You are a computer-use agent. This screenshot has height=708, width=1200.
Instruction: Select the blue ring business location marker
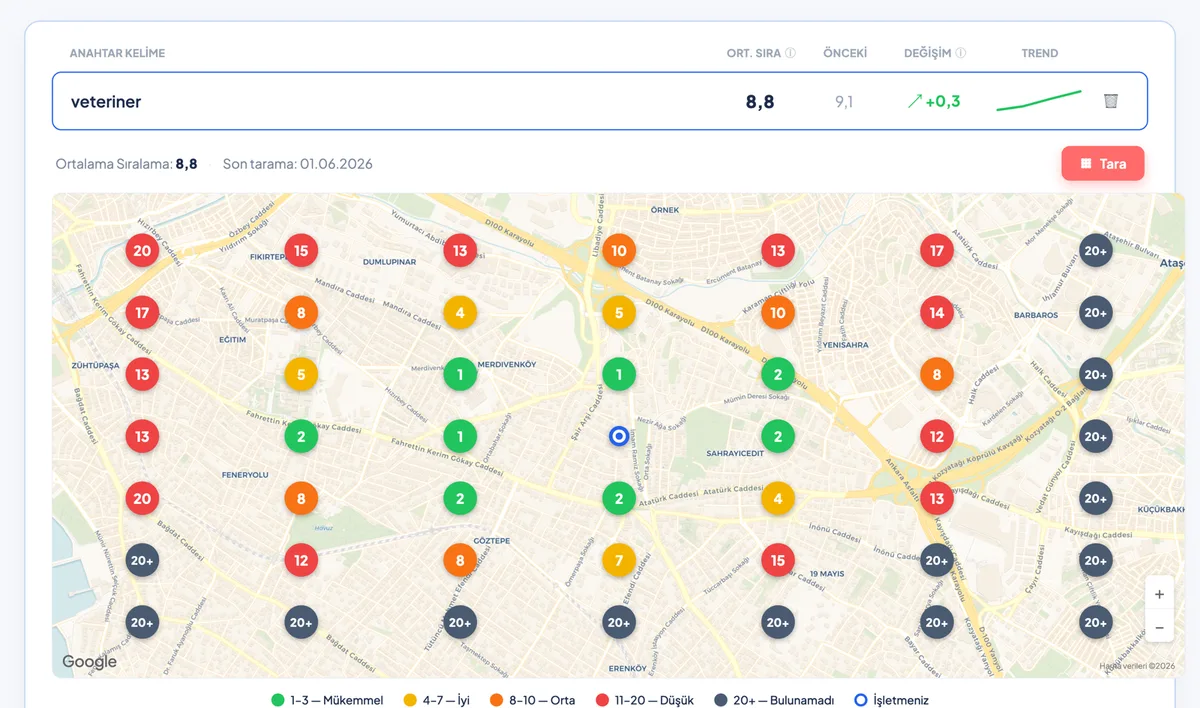(x=619, y=436)
